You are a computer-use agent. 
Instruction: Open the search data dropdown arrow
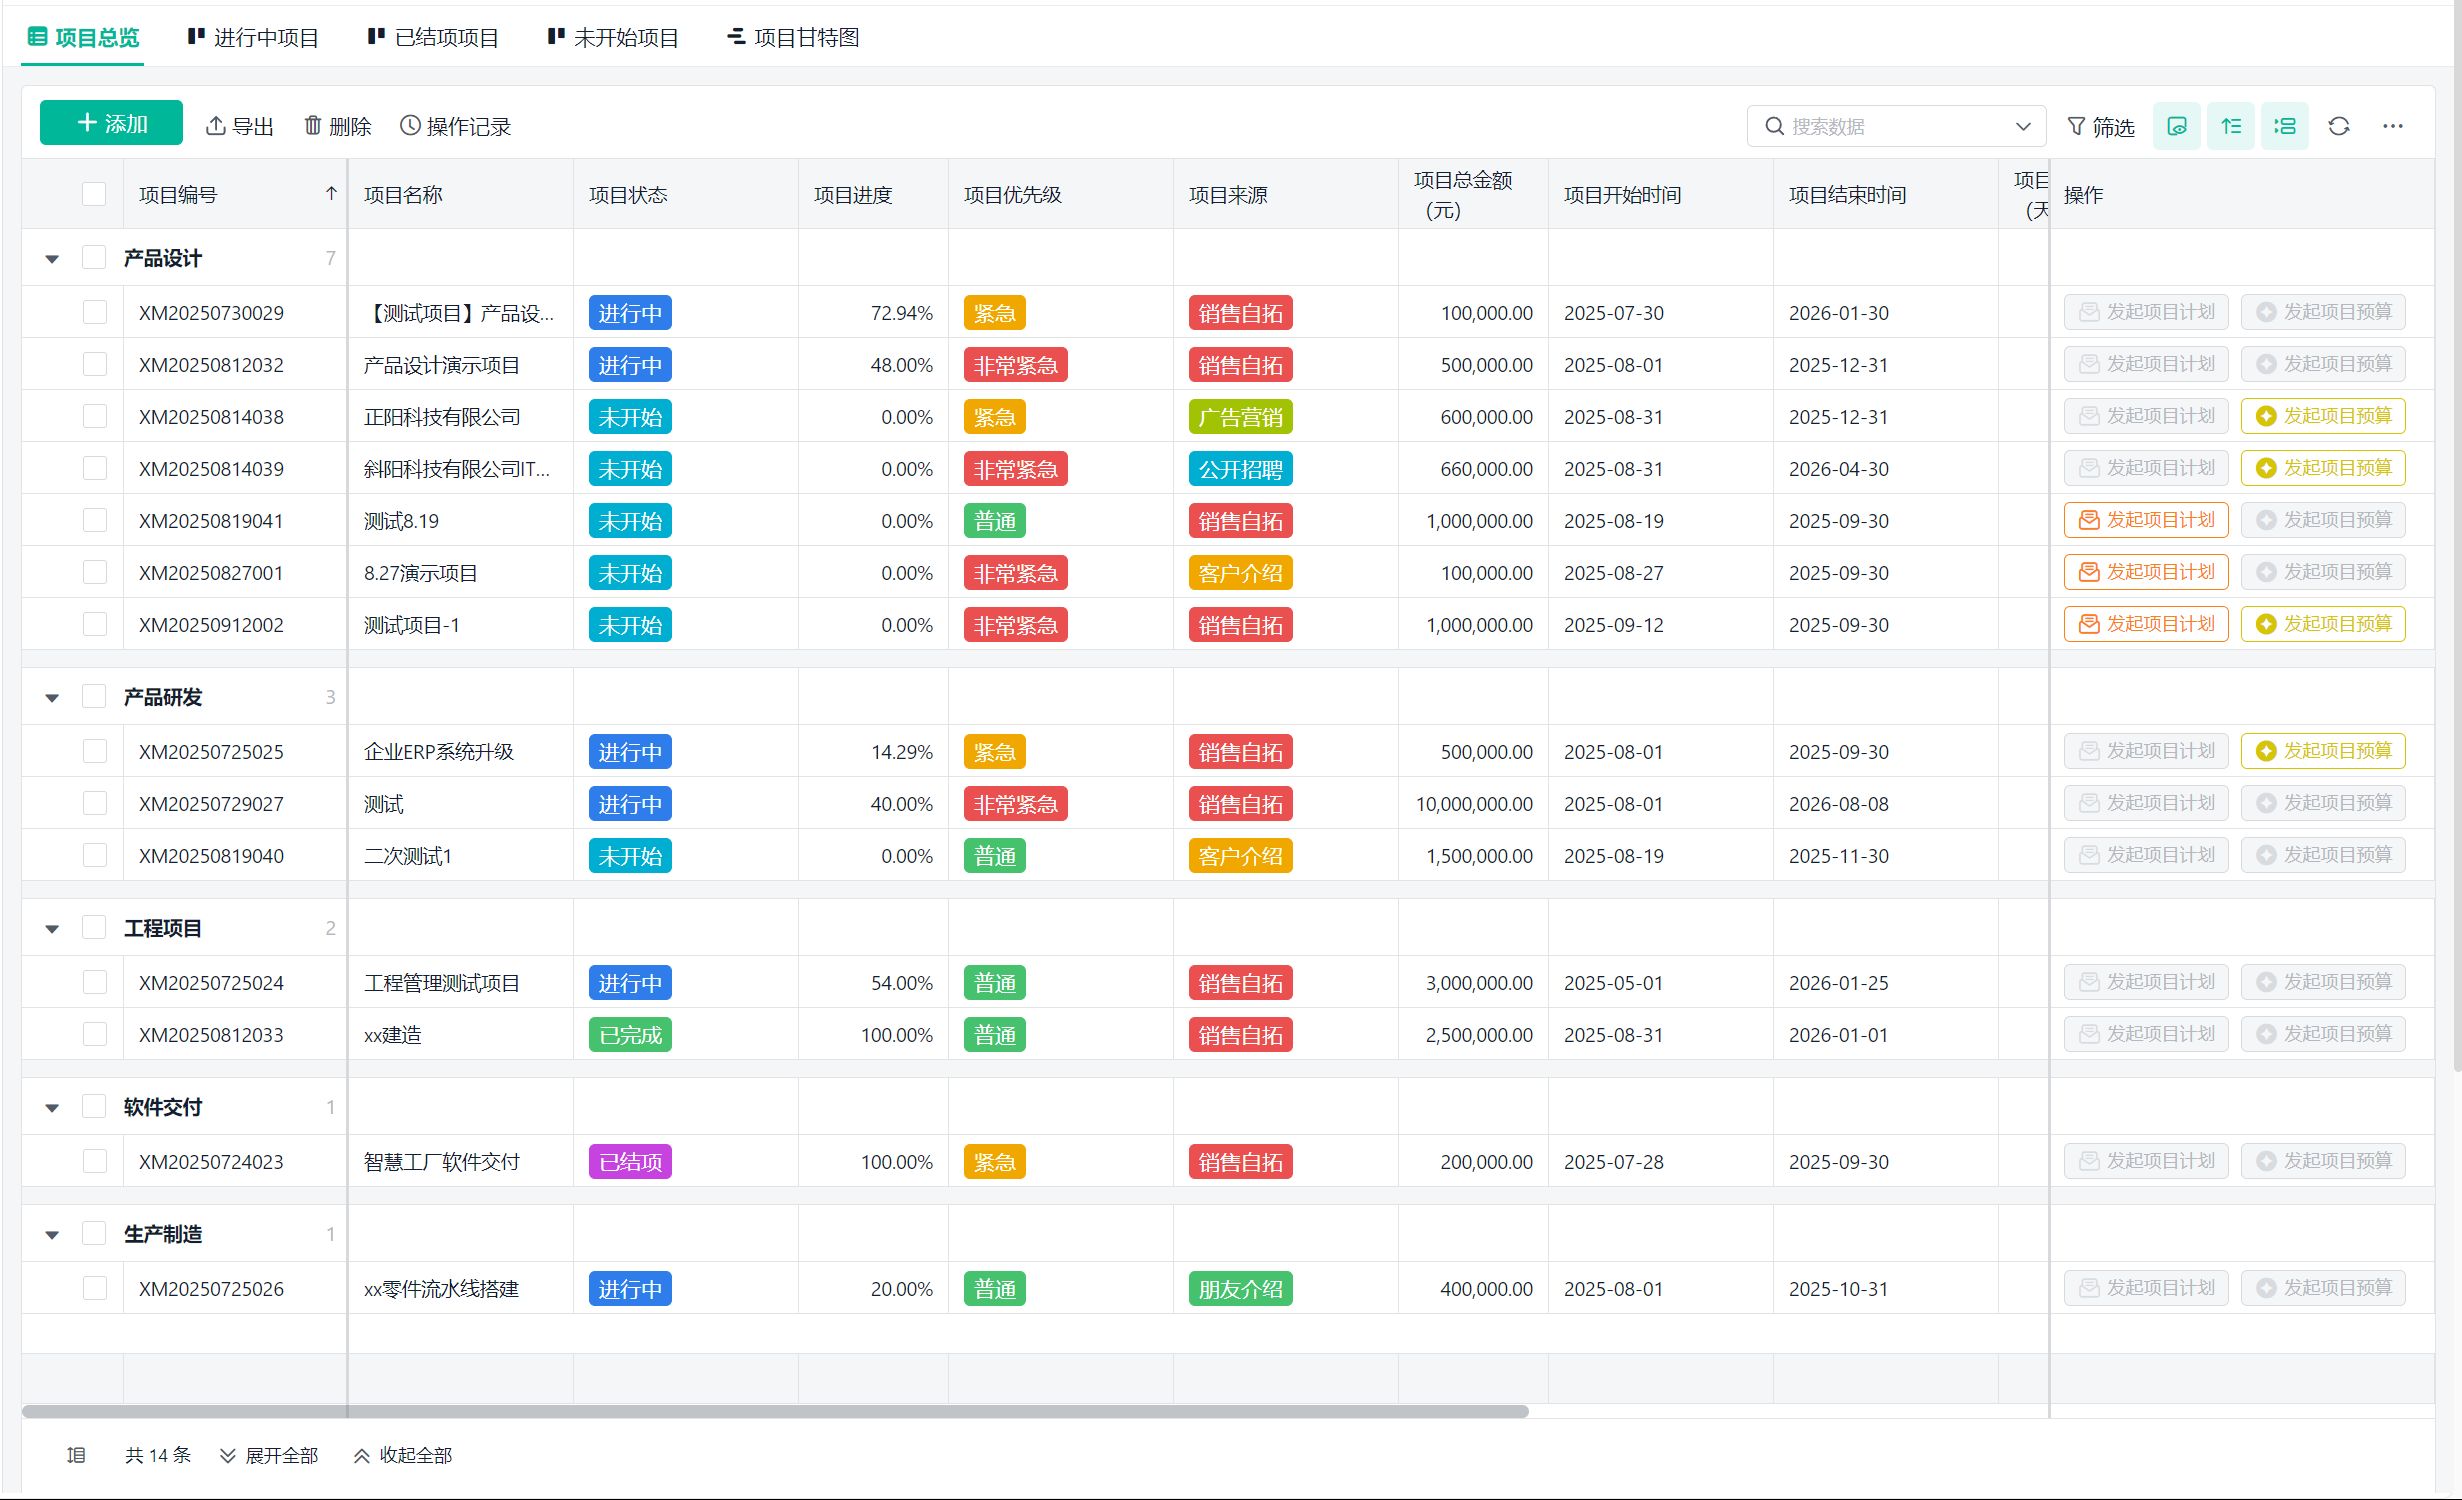point(2023,126)
